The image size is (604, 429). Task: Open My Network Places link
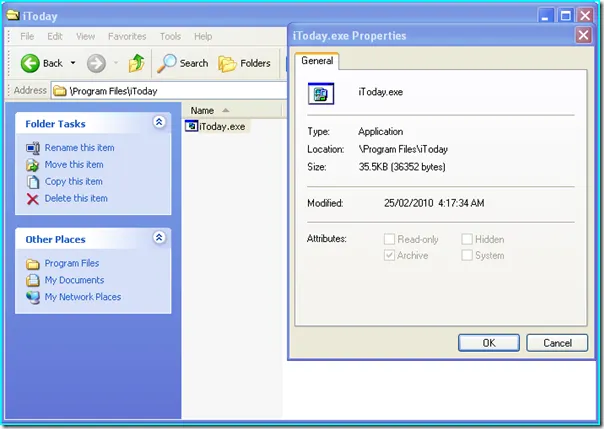coord(83,297)
